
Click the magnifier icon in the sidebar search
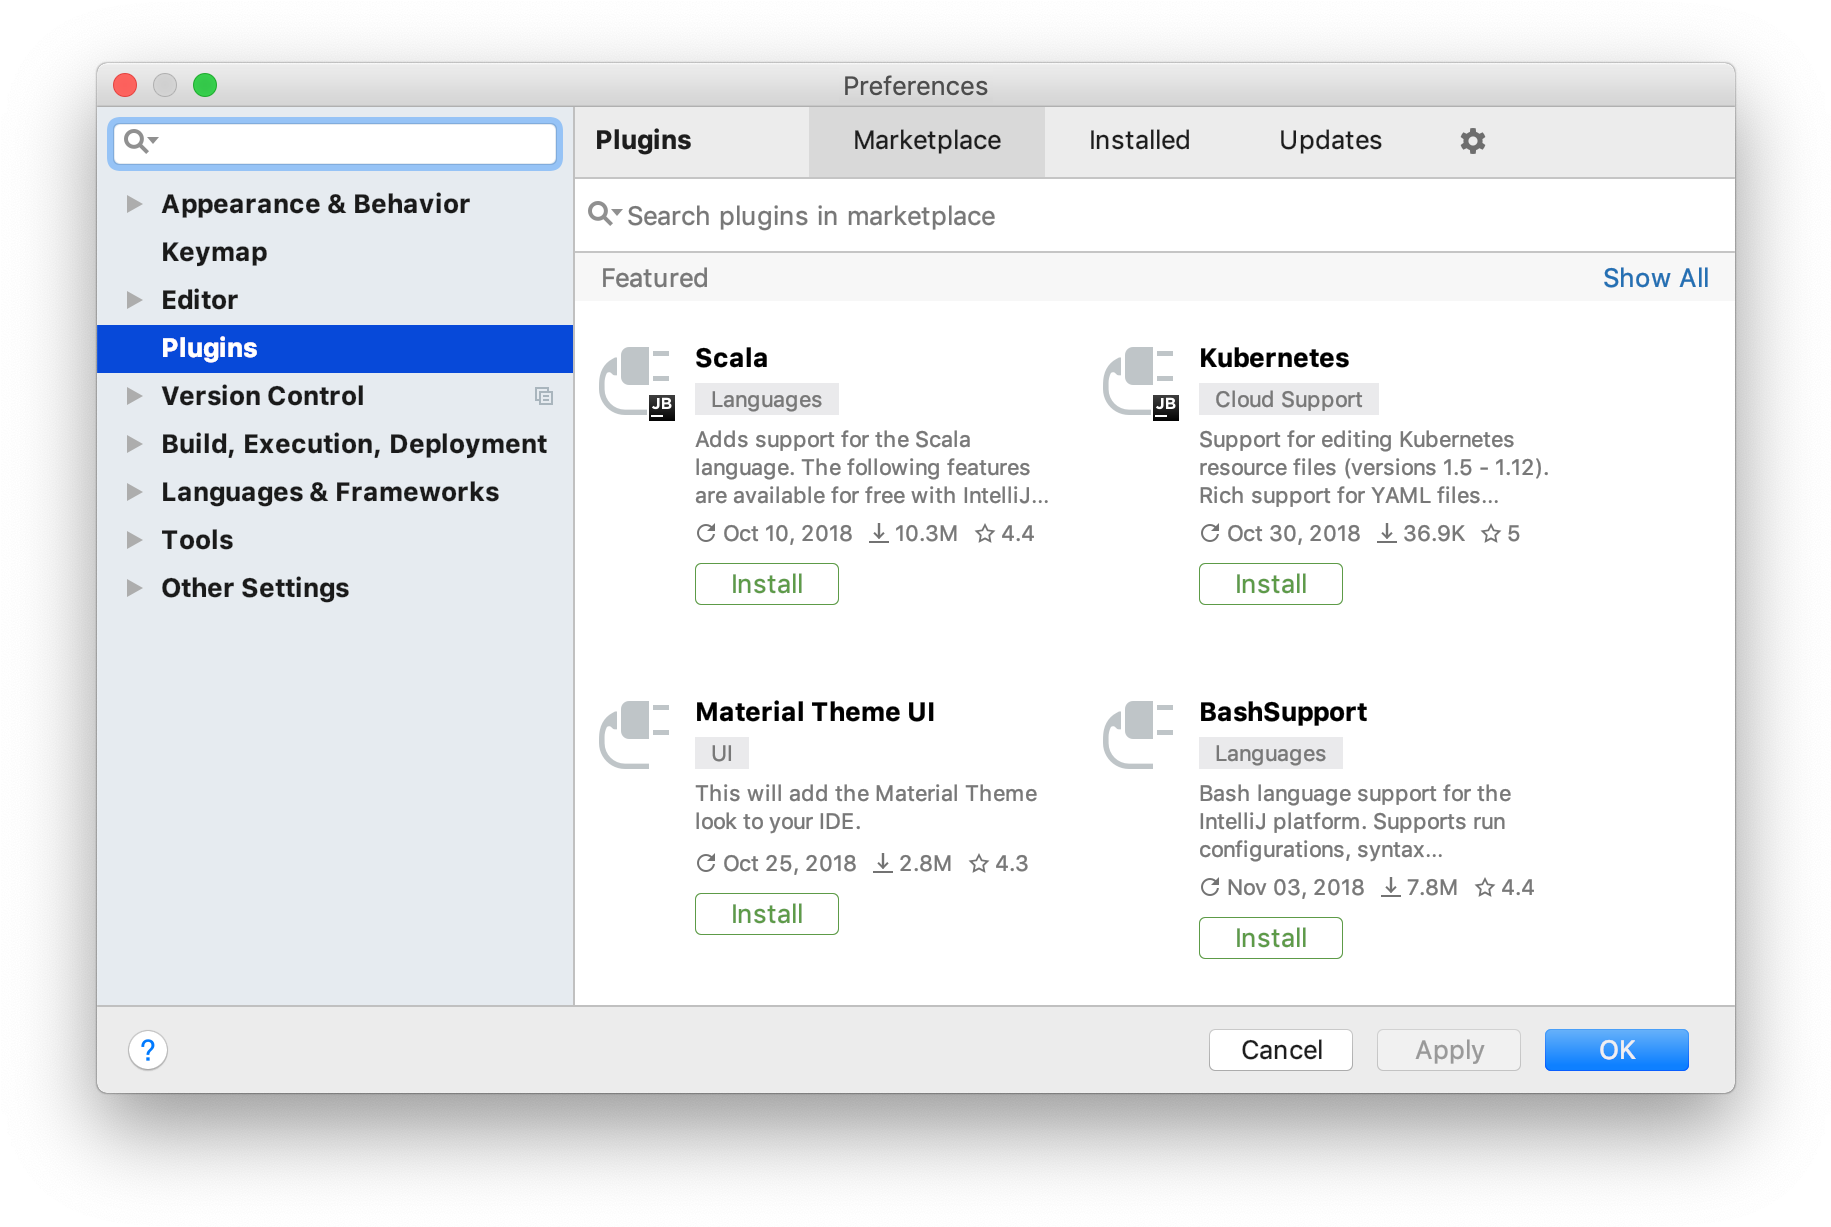click(x=137, y=141)
